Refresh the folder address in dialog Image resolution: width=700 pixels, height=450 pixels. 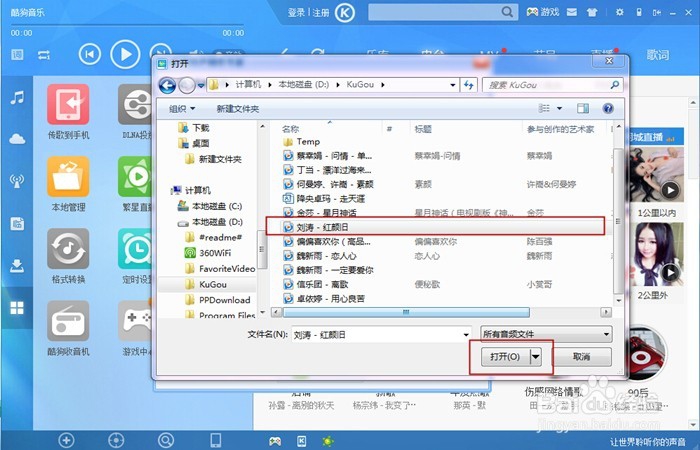469,84
